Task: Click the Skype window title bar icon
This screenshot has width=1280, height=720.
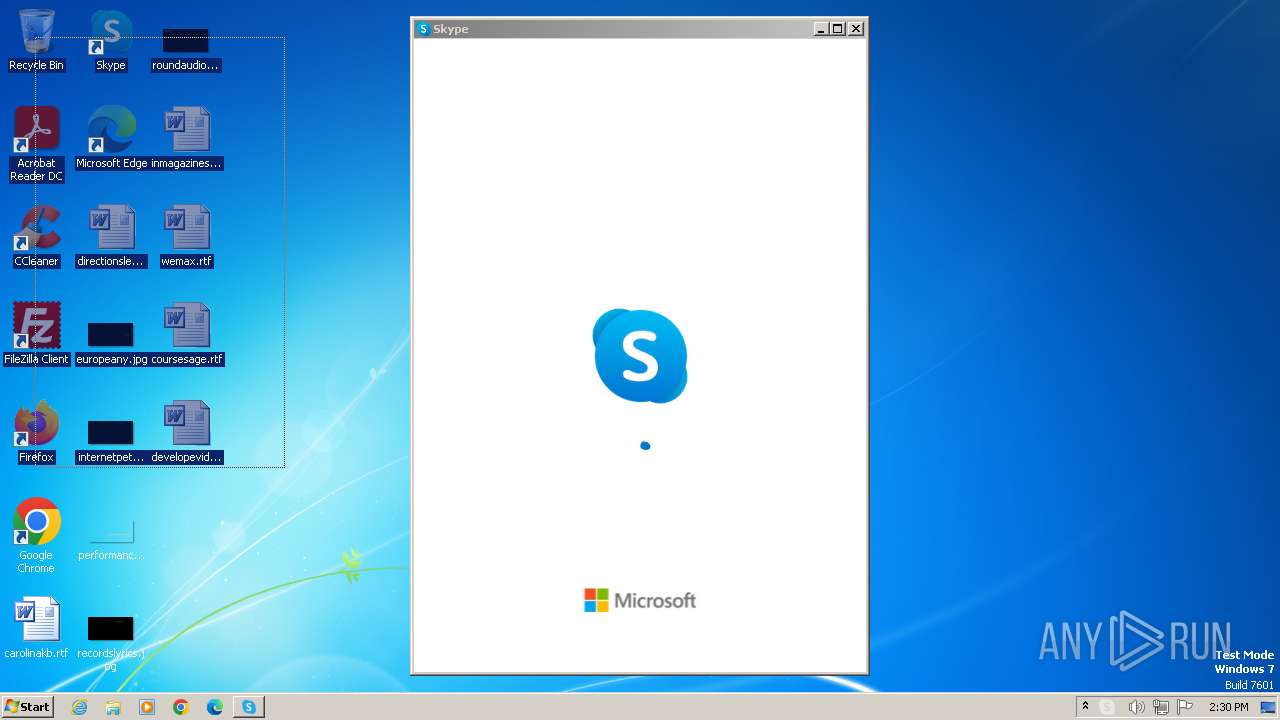Action: [423, 29]
